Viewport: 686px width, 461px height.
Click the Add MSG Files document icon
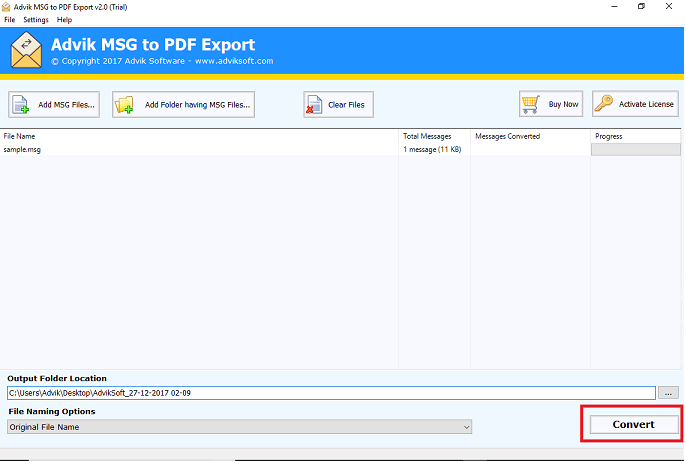click(x=21, y=105)
